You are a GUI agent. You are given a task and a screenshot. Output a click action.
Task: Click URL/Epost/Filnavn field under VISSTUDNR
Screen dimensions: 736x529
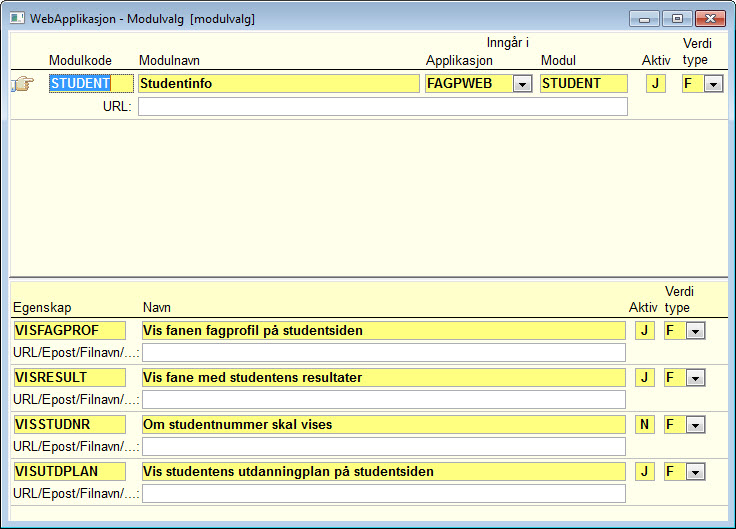coord(383,446)
